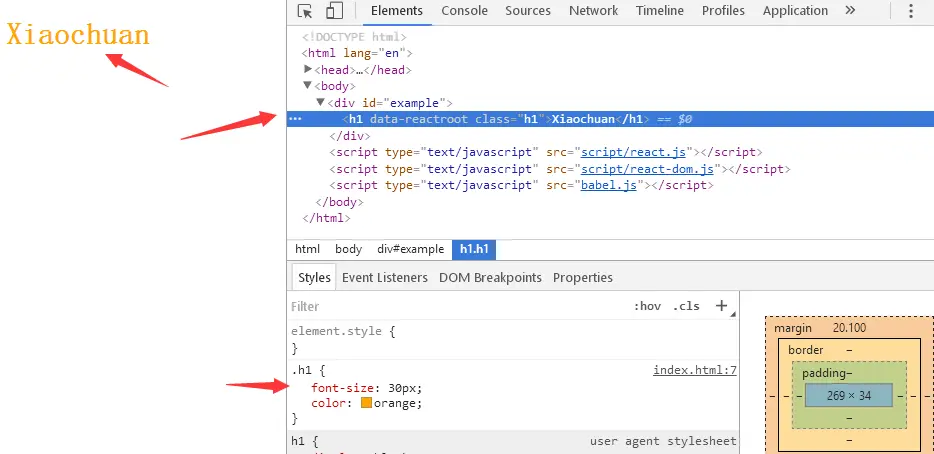The image size is (934, 454).
Task: Select the closing </div> row
Action: coord(350,136)
